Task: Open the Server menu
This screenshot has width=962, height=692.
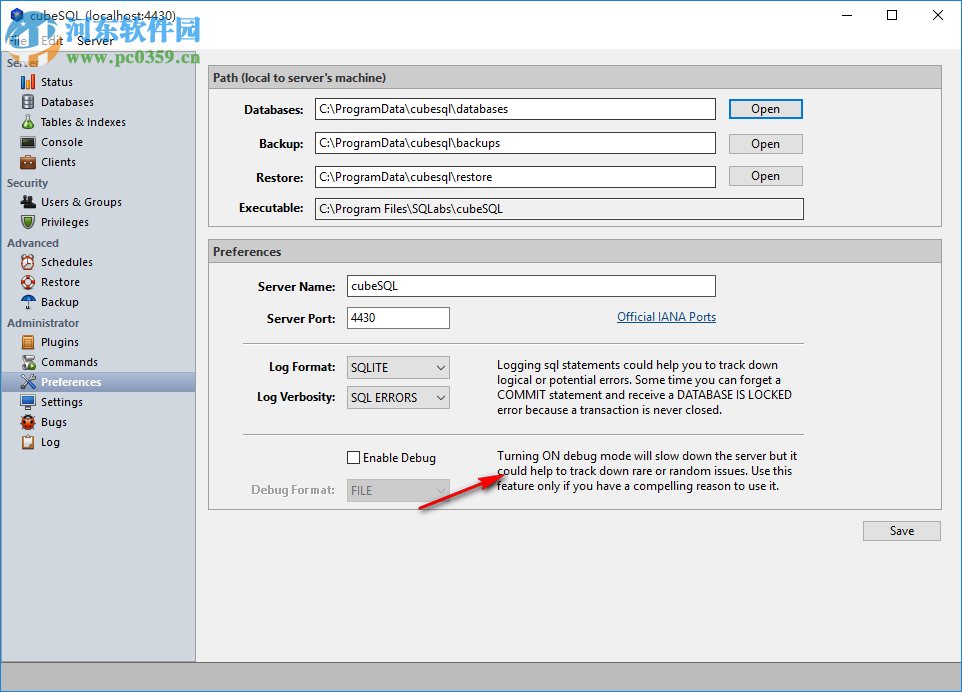Action: [95, 40]
